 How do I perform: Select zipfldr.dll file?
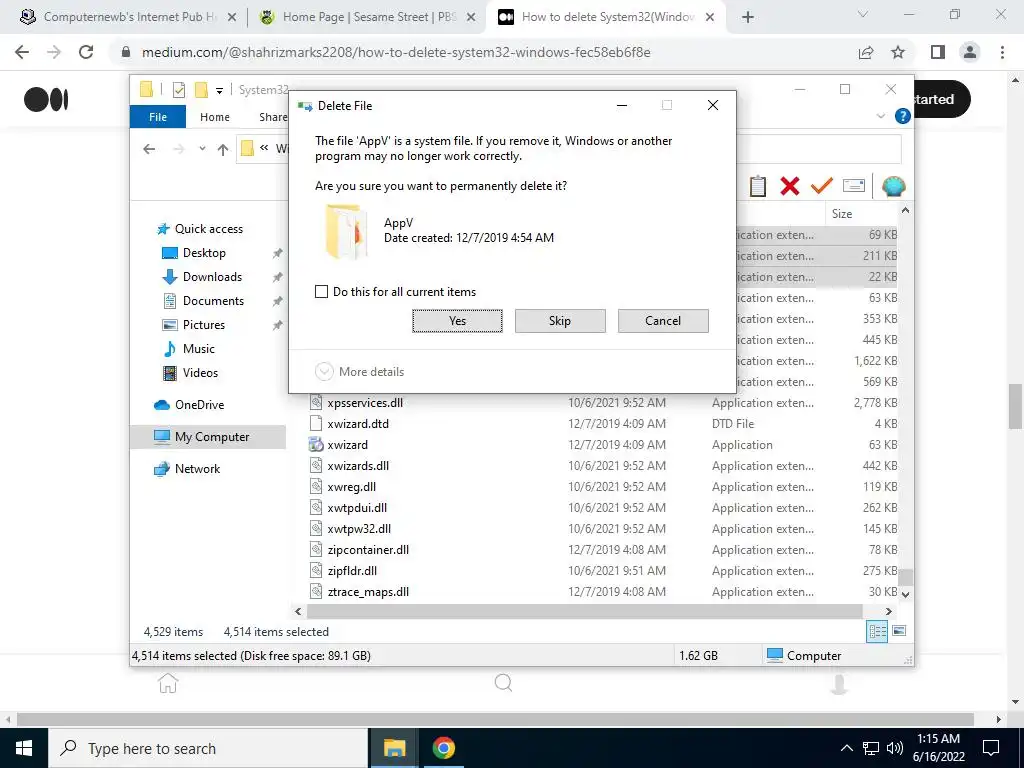352,571
